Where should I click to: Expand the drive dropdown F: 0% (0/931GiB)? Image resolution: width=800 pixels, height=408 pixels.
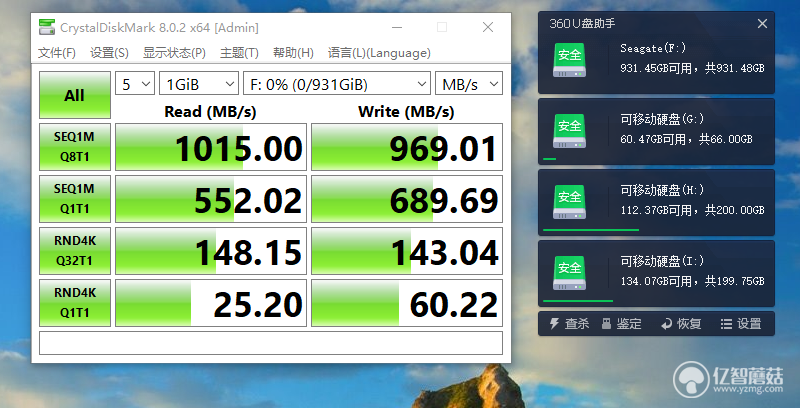pyautogui.click(x=337, y=84)
